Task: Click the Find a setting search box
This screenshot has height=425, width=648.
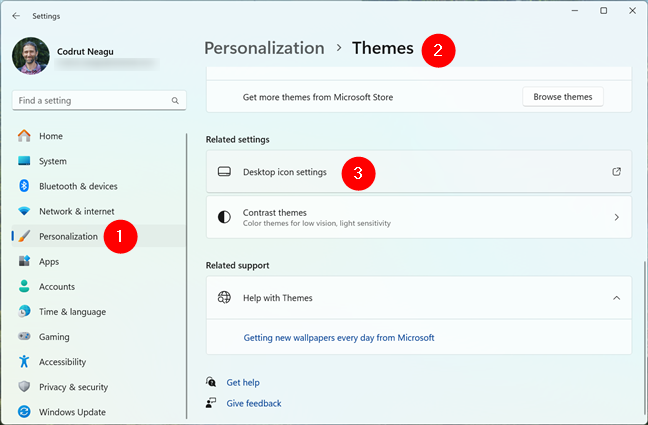Action: (x=99, y=100)
